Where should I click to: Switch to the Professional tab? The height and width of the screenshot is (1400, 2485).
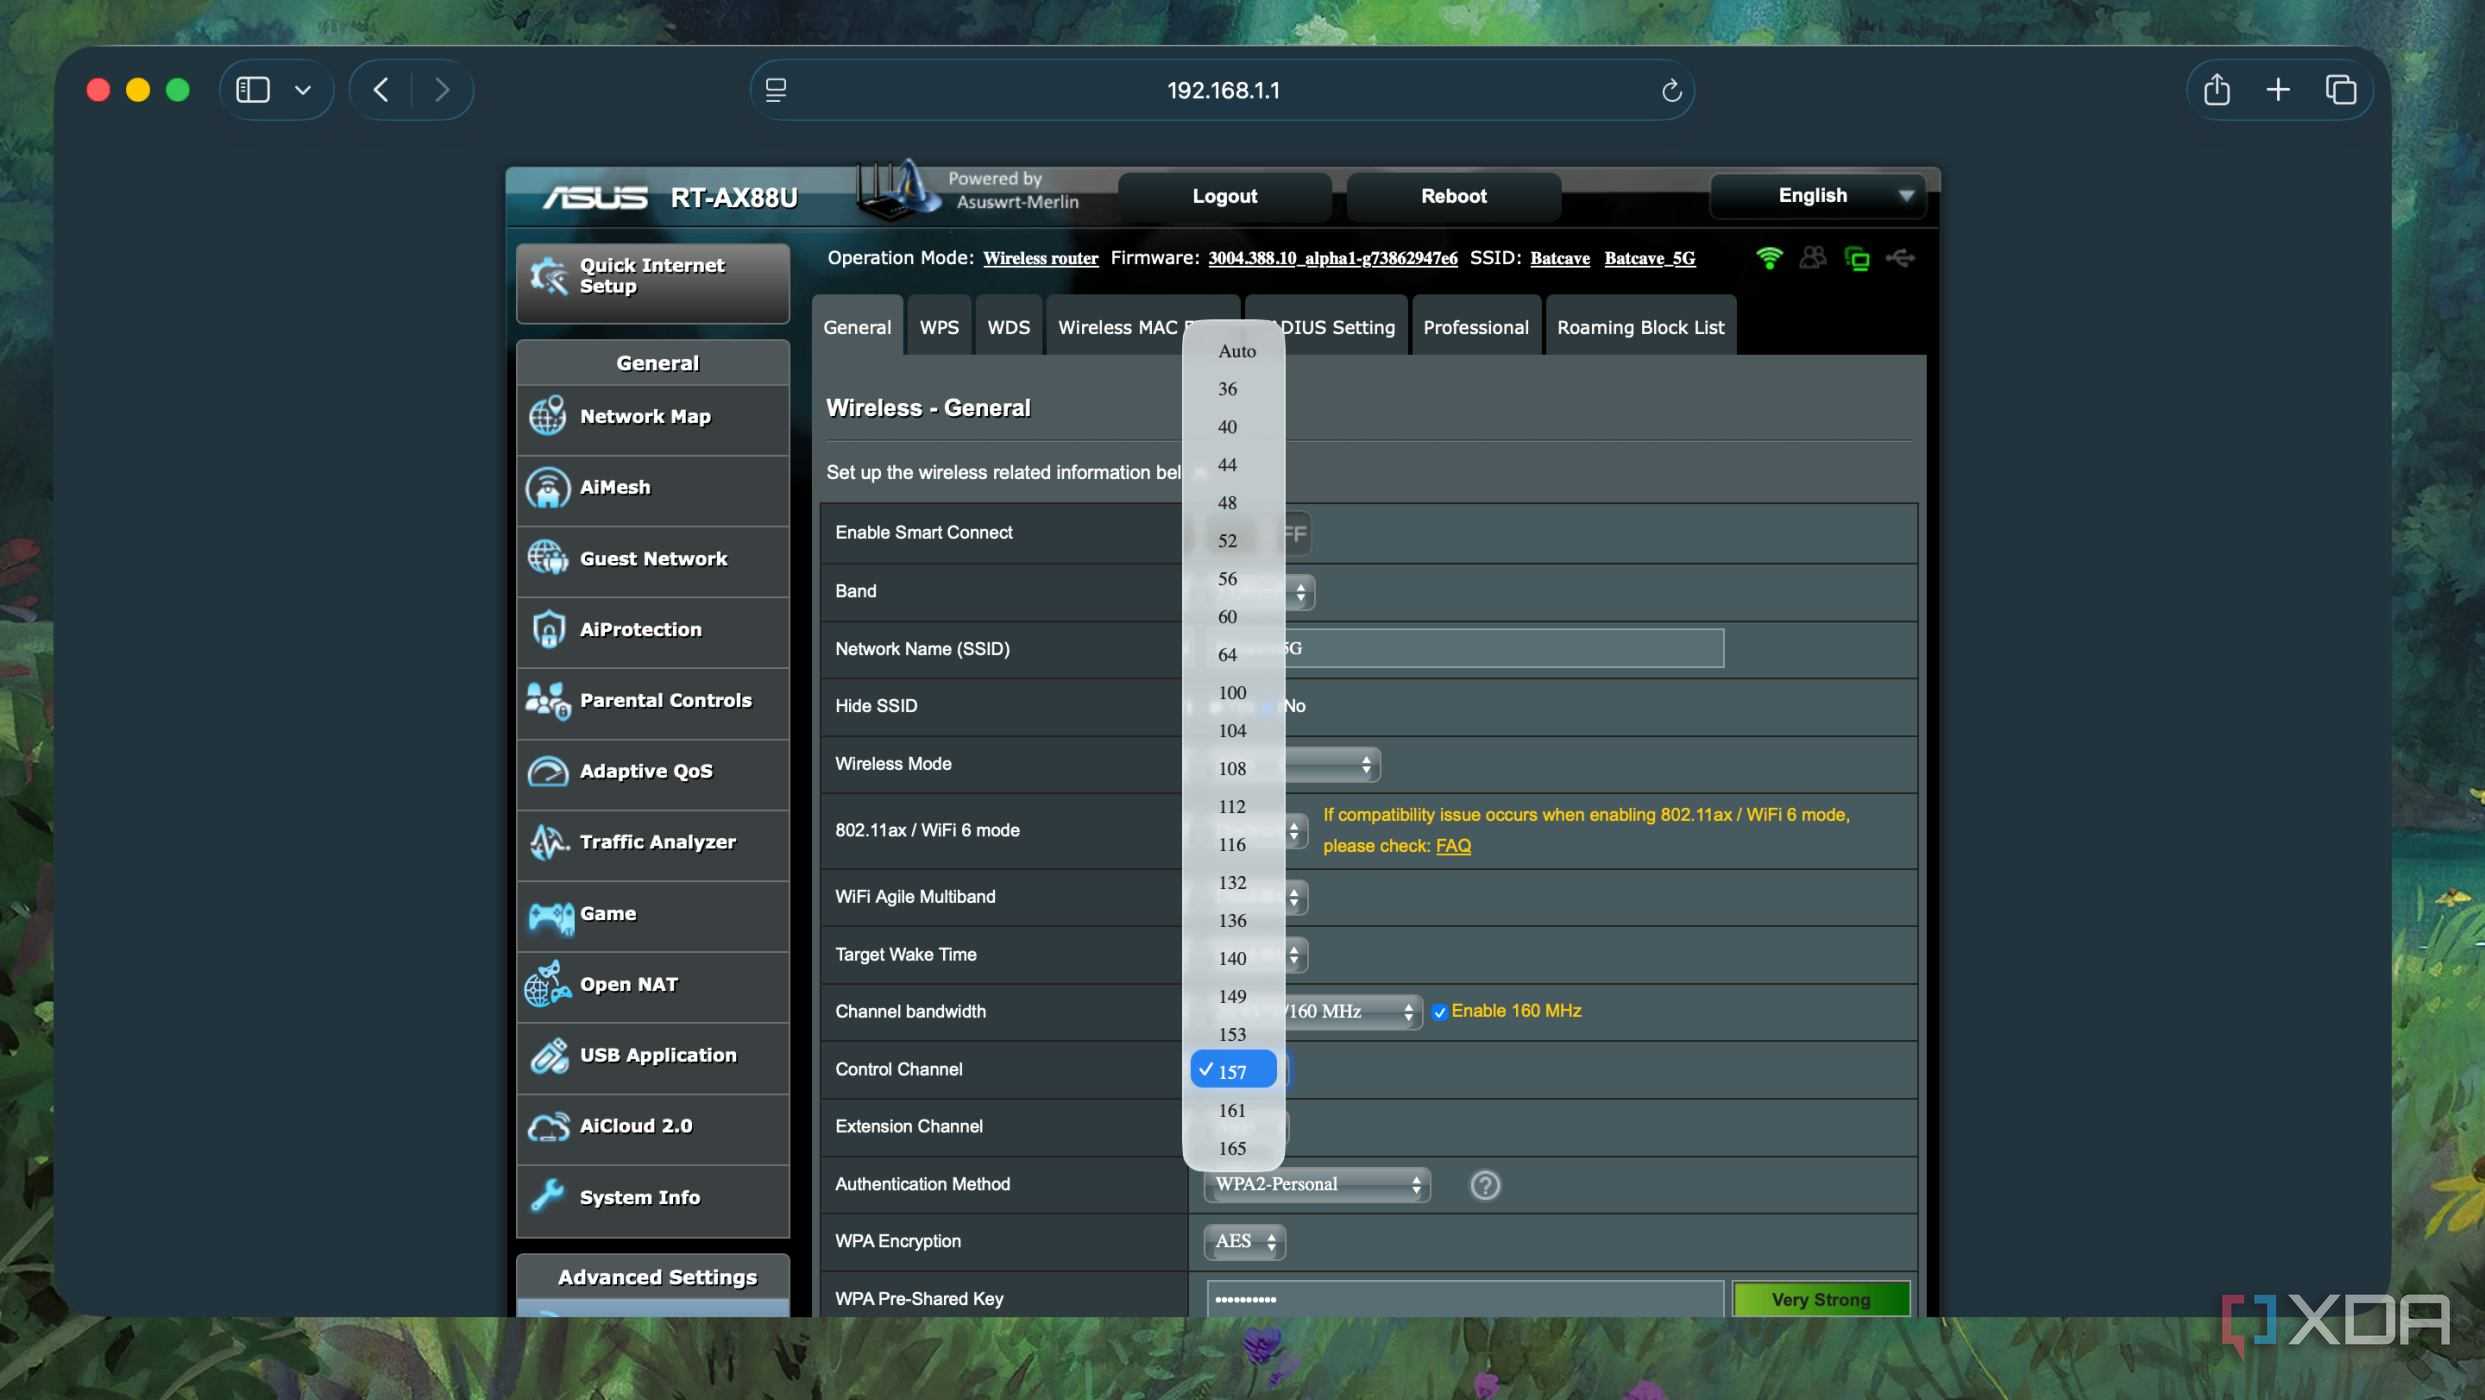(1475, 327)
